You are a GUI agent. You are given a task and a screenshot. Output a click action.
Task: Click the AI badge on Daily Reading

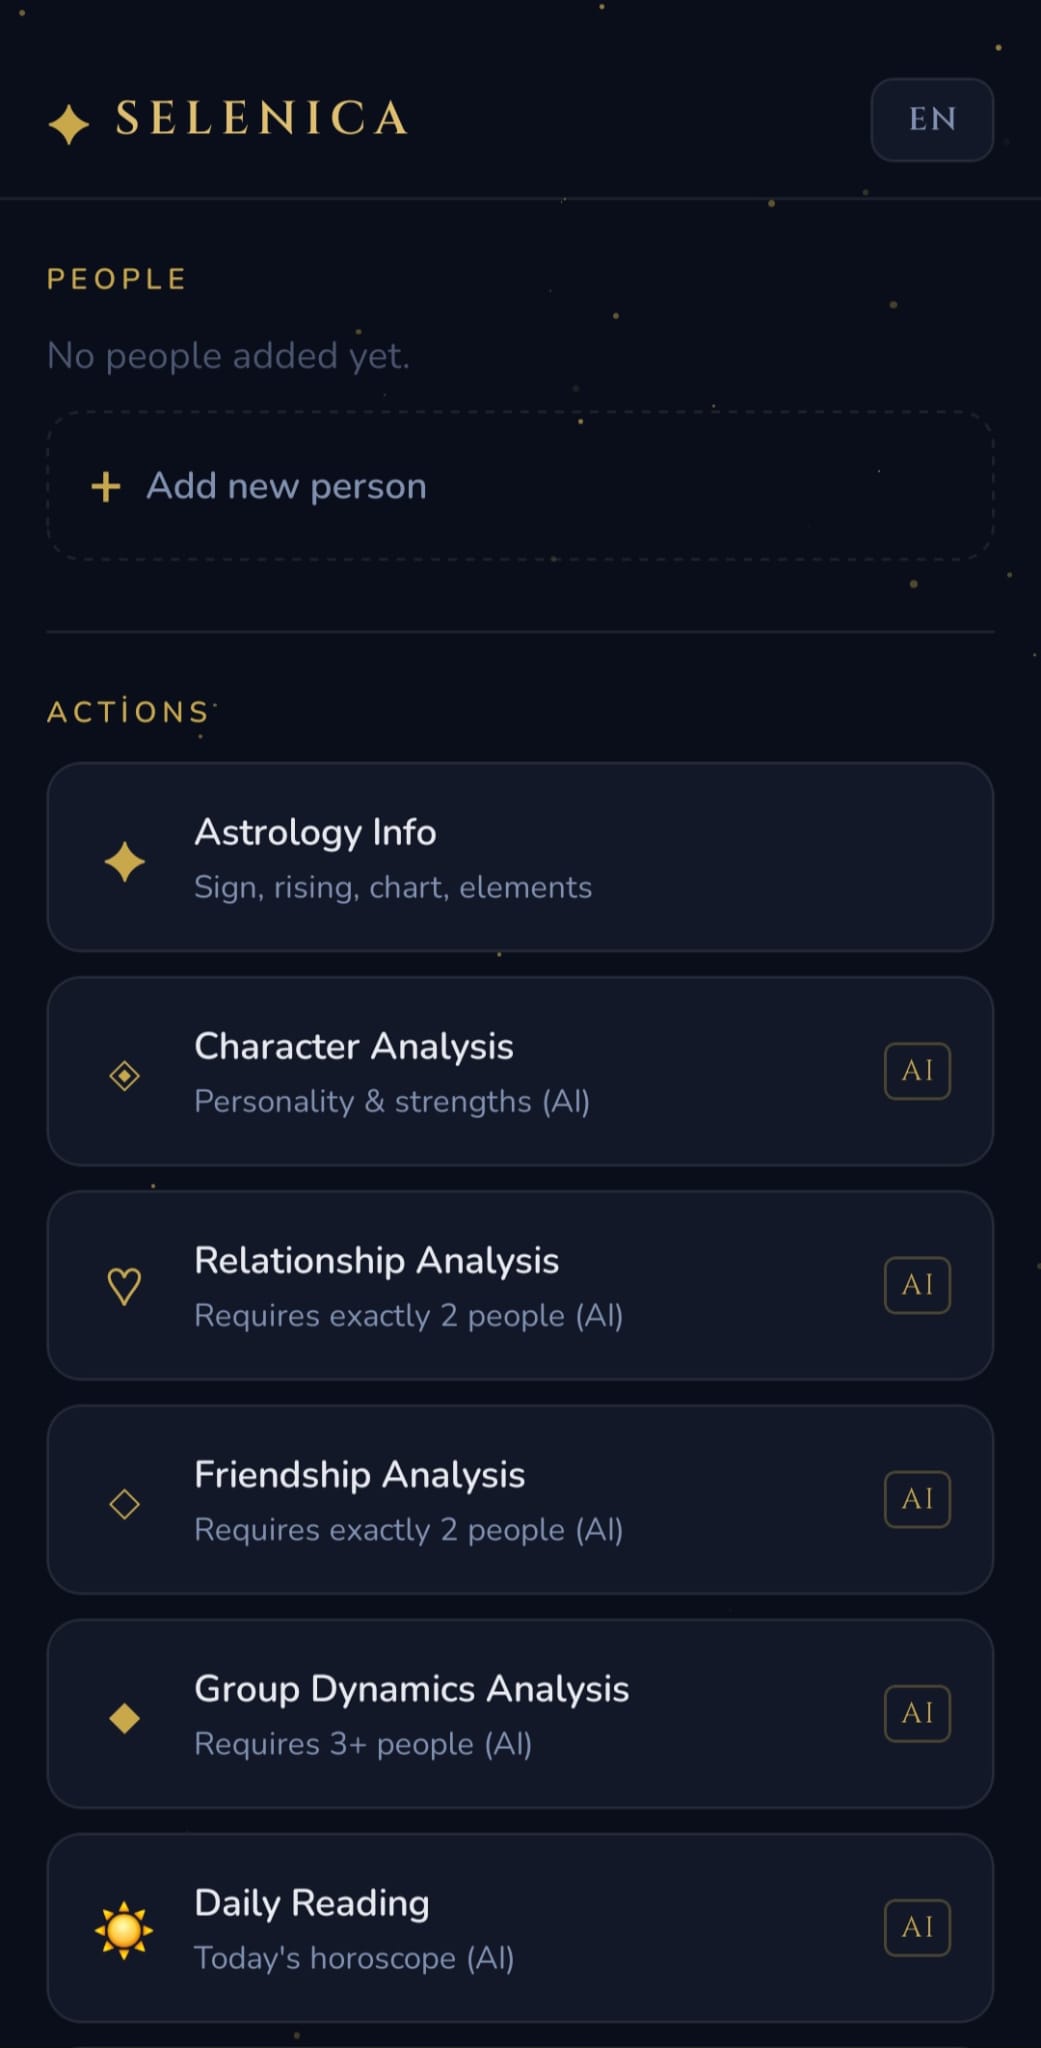(x=917, y=1927)
